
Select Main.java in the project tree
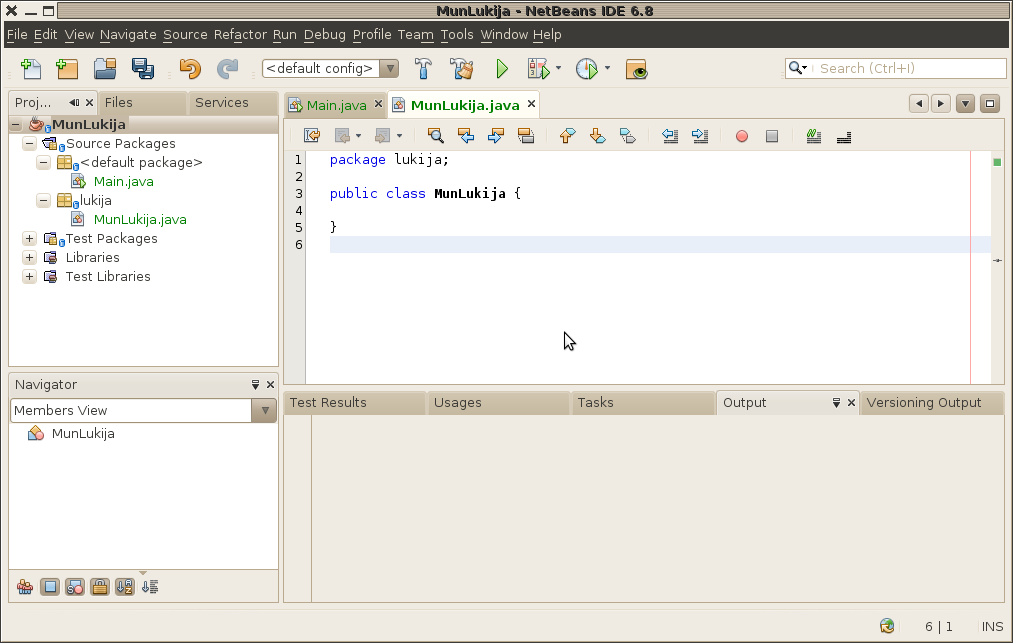tap(123, 182)
